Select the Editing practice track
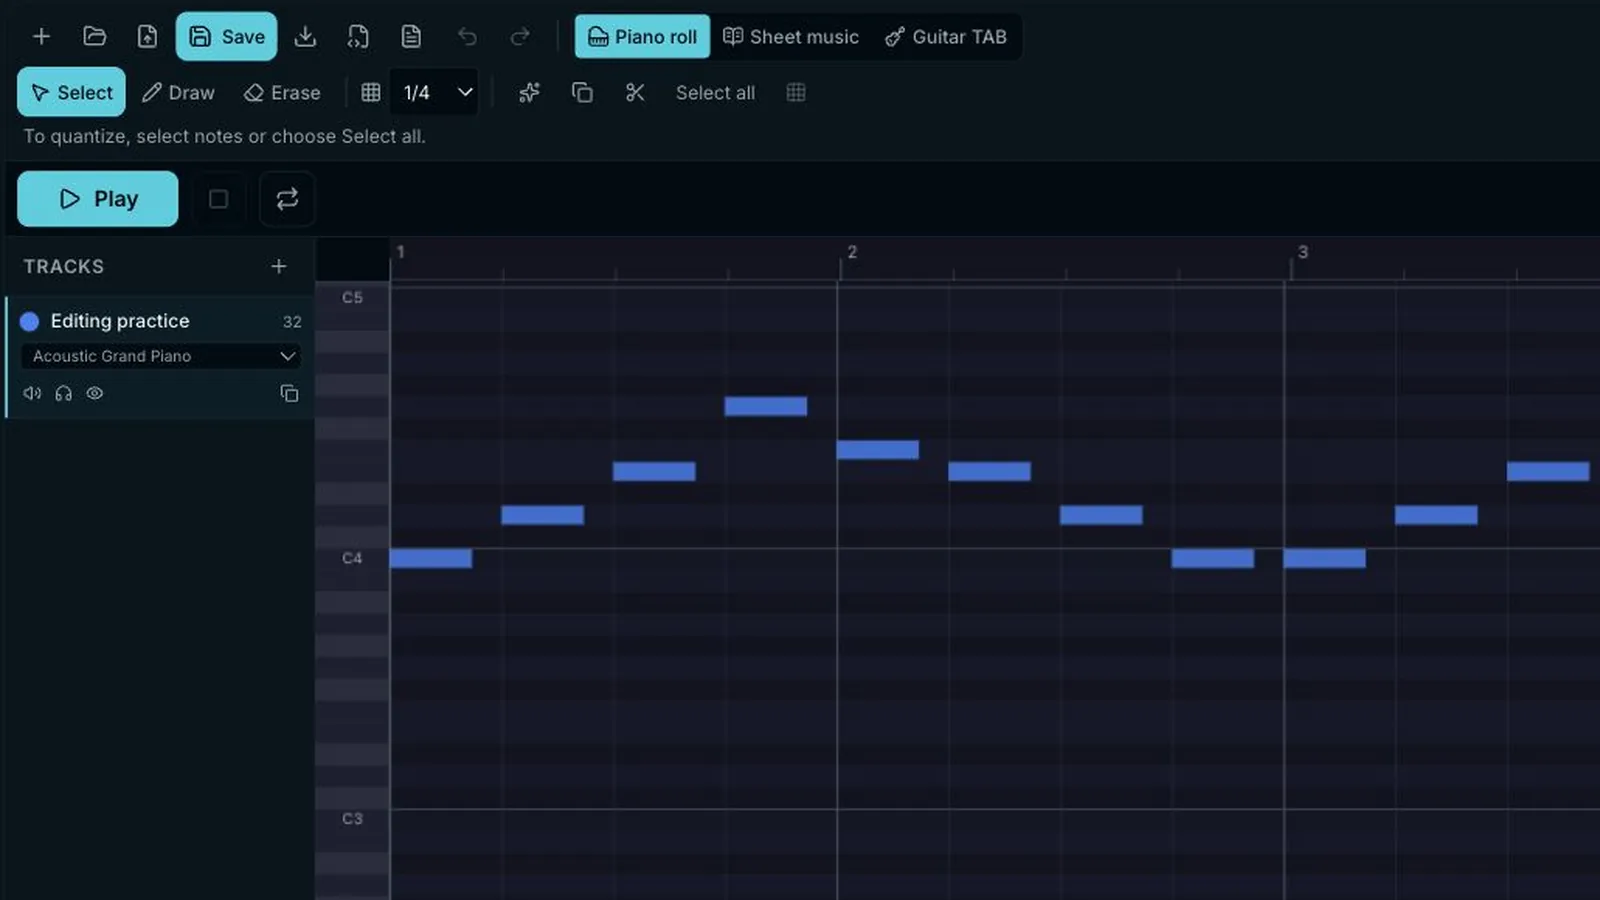 [160, 356]
